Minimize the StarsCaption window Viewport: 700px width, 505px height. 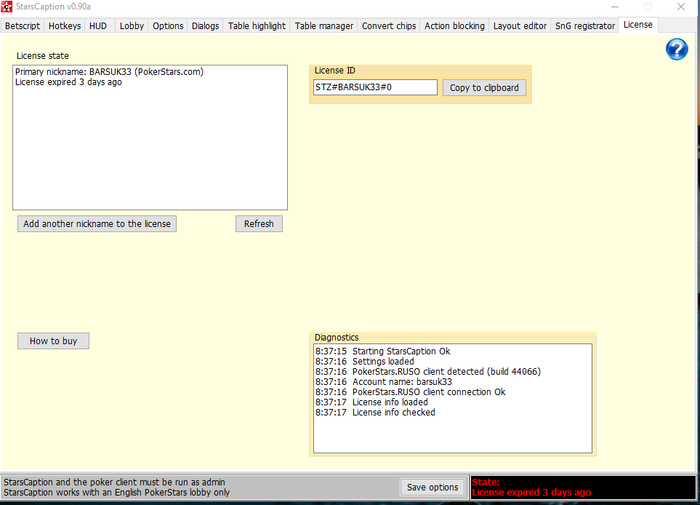615,7
